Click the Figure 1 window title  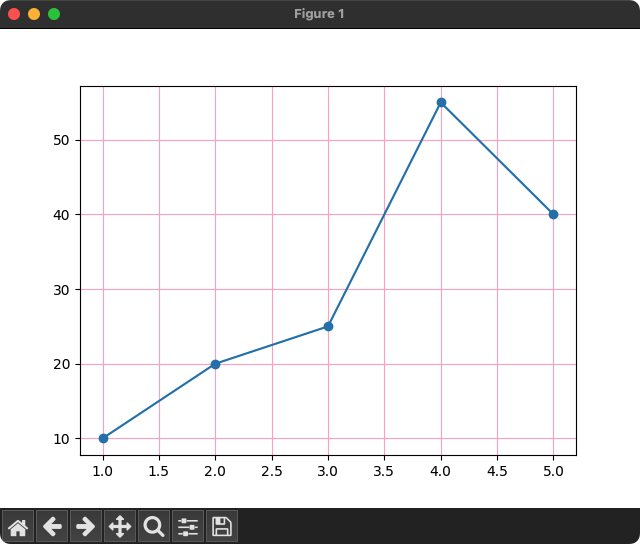pyautogui.click(x=319, y=14)
